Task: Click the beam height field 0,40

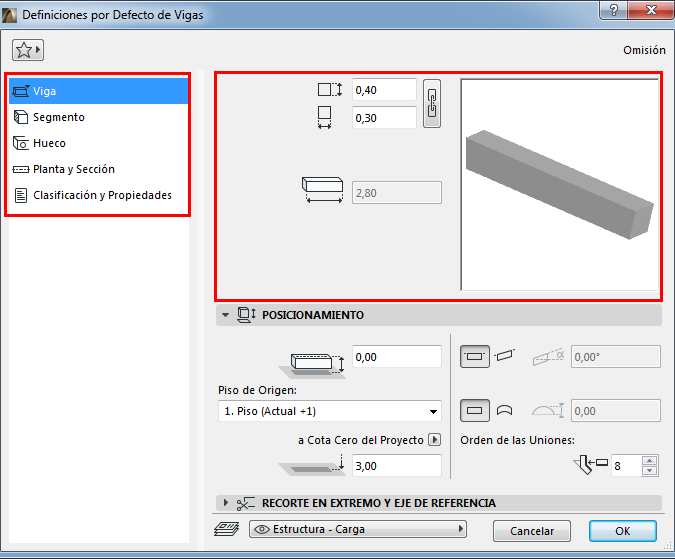Action: click(384, 90)
